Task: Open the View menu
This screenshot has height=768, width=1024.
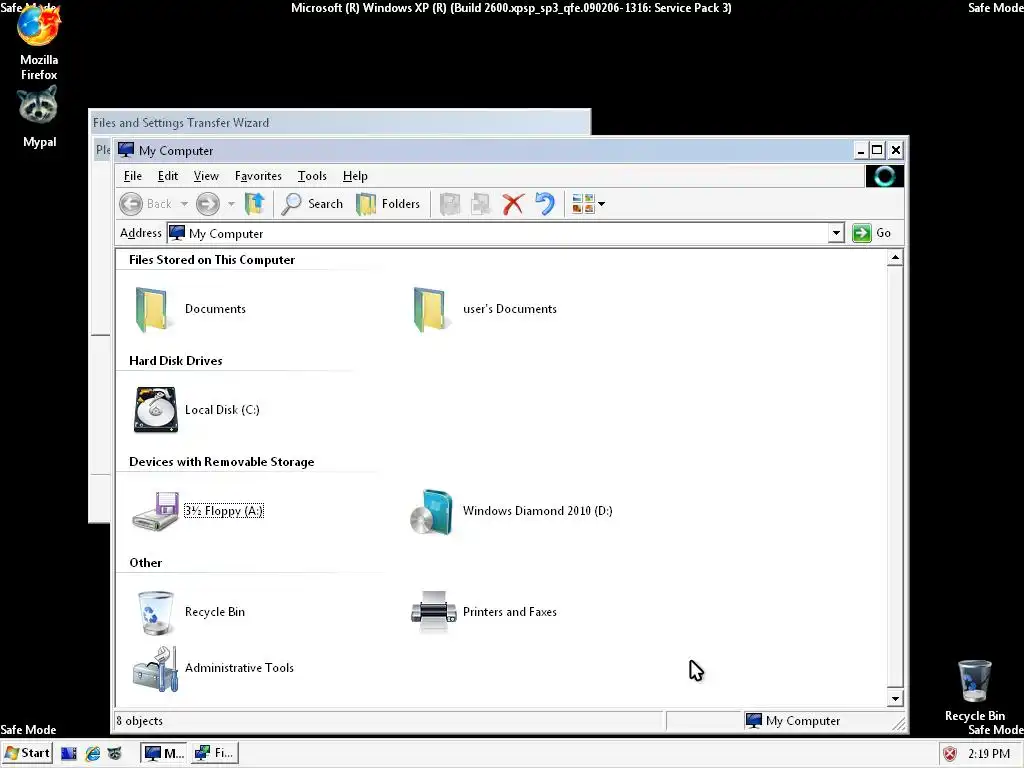Action: pos(206,176)
